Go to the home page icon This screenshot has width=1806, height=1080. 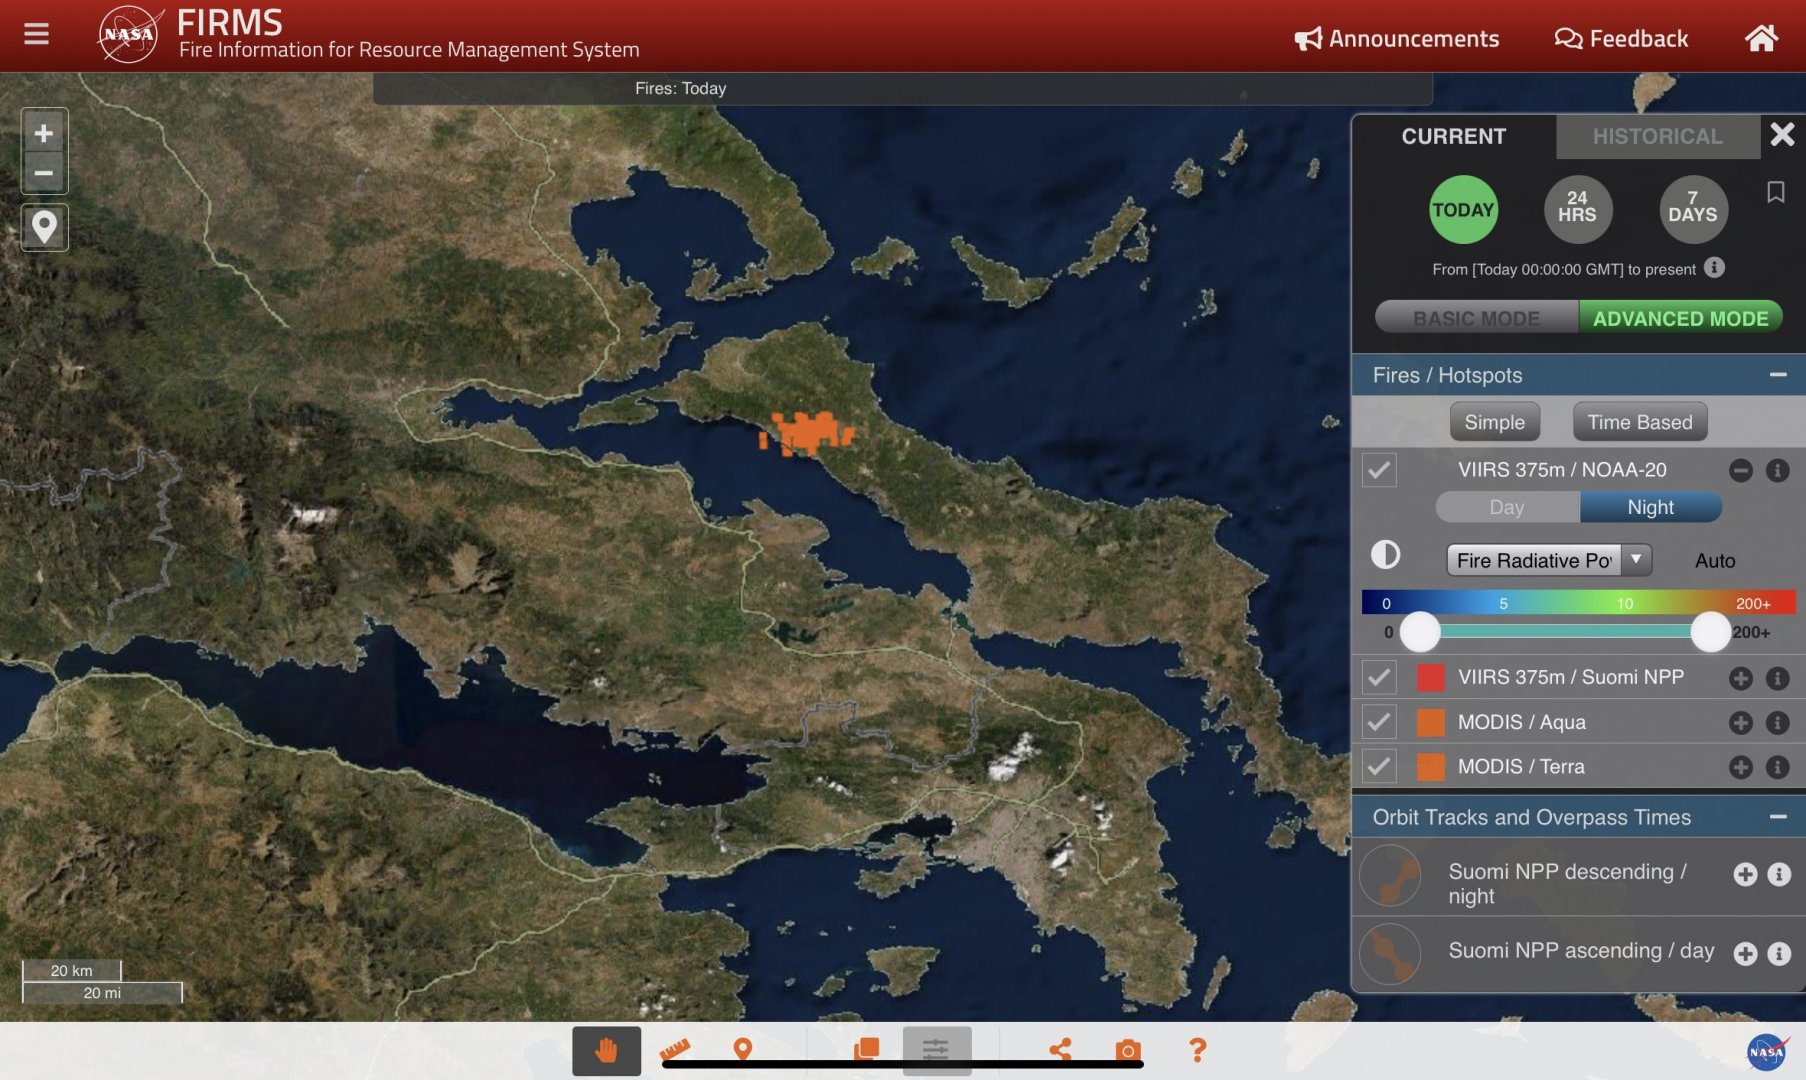(x=1761, y=38)
